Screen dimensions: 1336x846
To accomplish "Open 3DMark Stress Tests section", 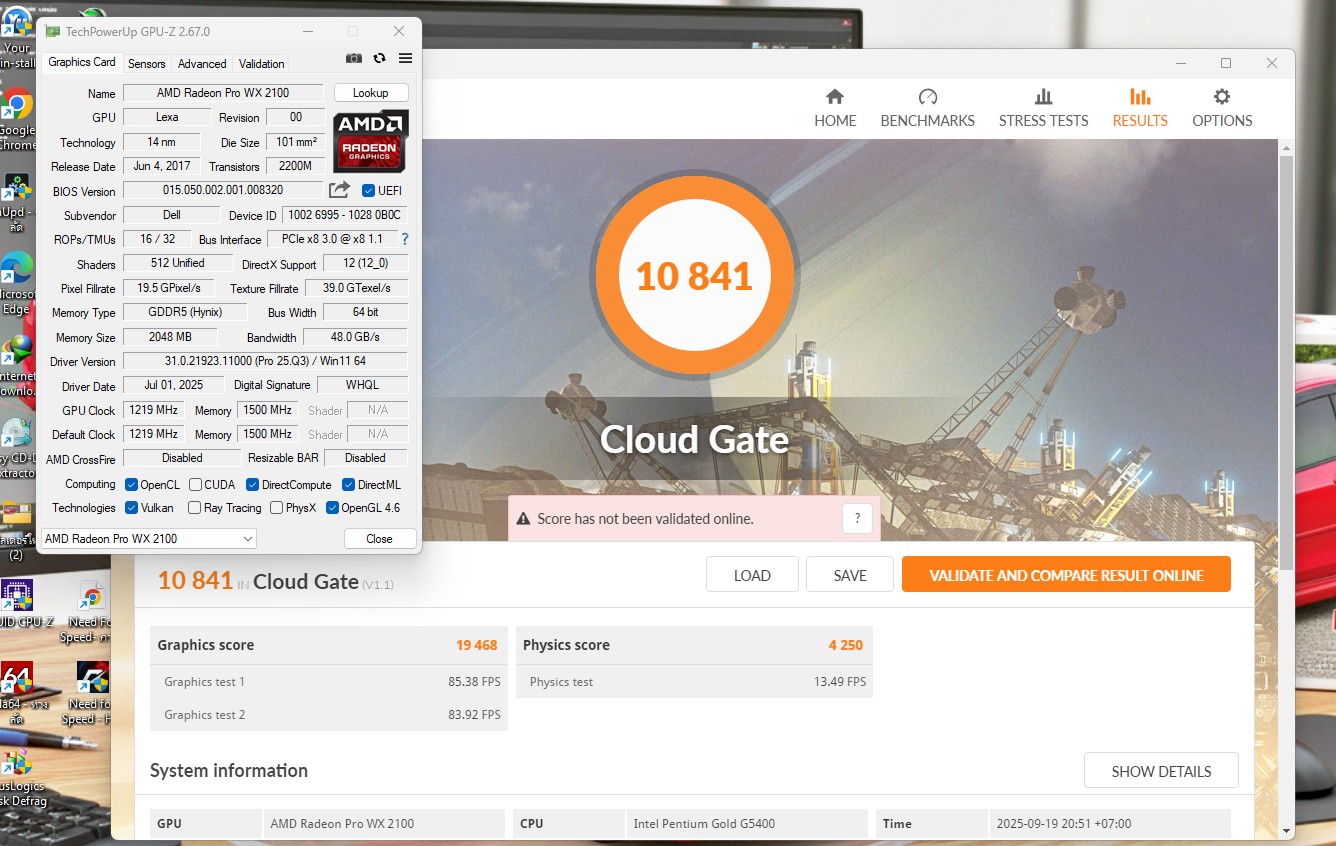I will 1043,108.
